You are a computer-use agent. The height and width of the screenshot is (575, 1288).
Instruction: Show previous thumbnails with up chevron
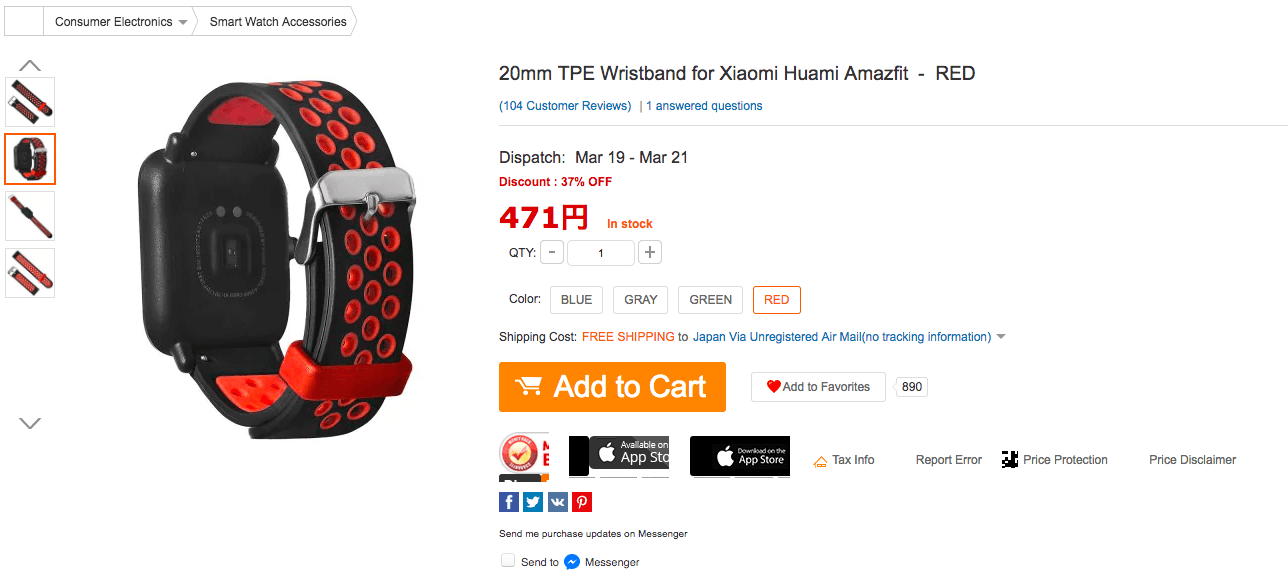coord(30,65)
